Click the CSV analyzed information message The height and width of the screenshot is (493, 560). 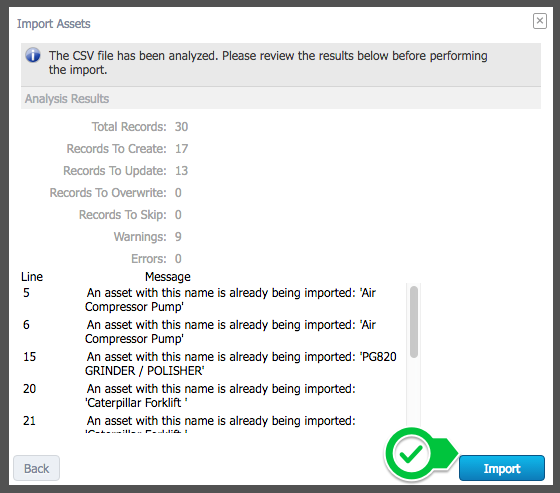click(268, 63)
